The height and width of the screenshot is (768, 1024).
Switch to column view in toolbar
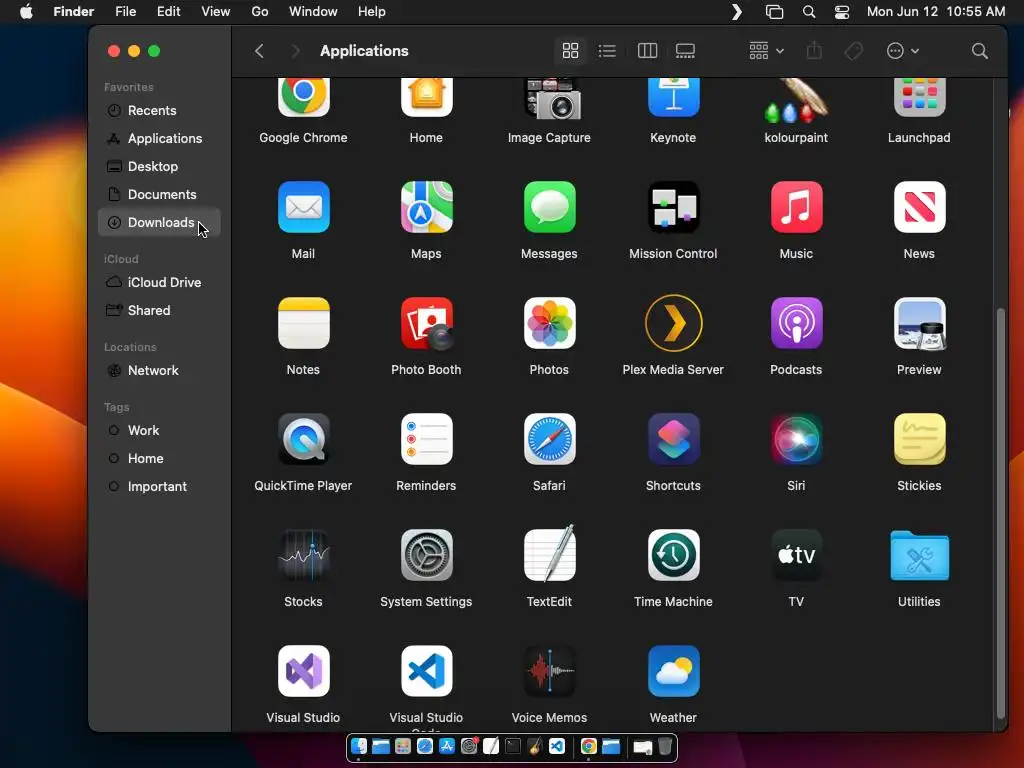tap(647, 51)
